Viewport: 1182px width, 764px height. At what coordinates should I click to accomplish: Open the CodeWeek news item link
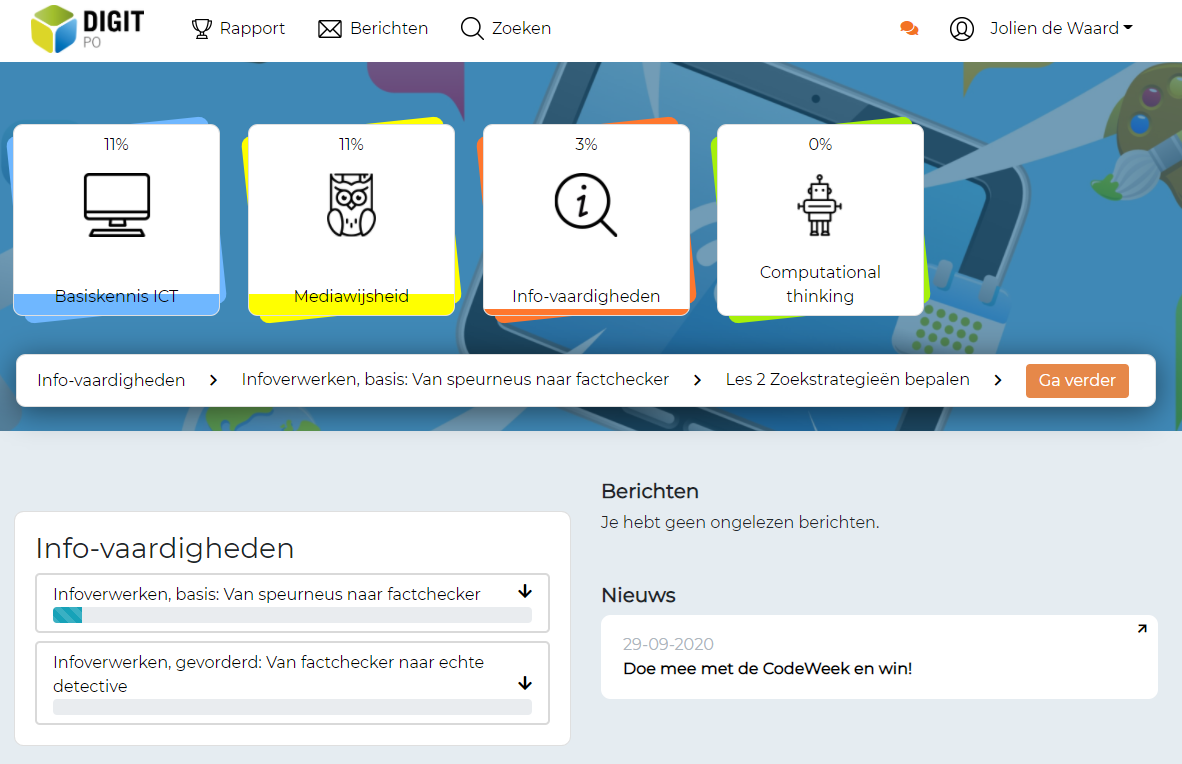[x=769, y=668]
